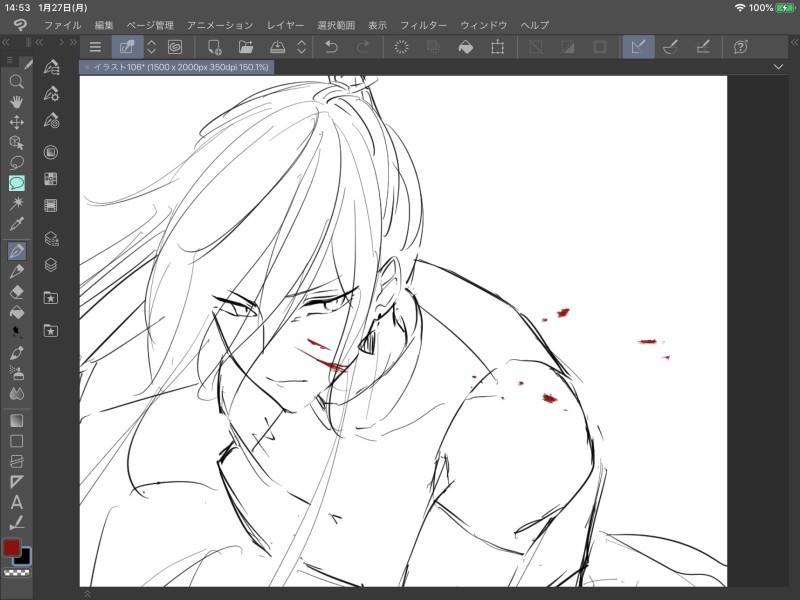
Task: Open the フィルター menu
Action: click(423, 25)
